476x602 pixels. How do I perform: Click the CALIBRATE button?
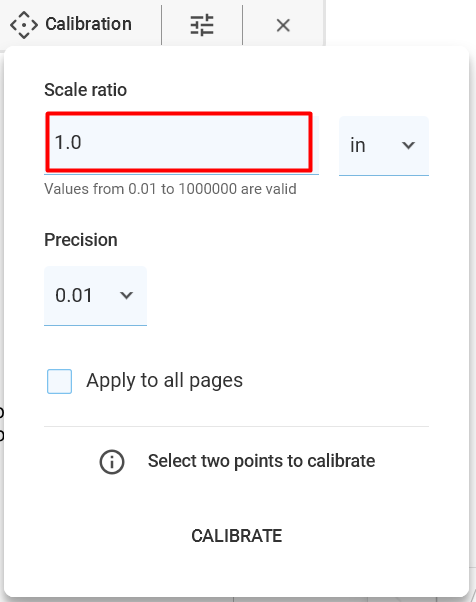coord(236,536)
